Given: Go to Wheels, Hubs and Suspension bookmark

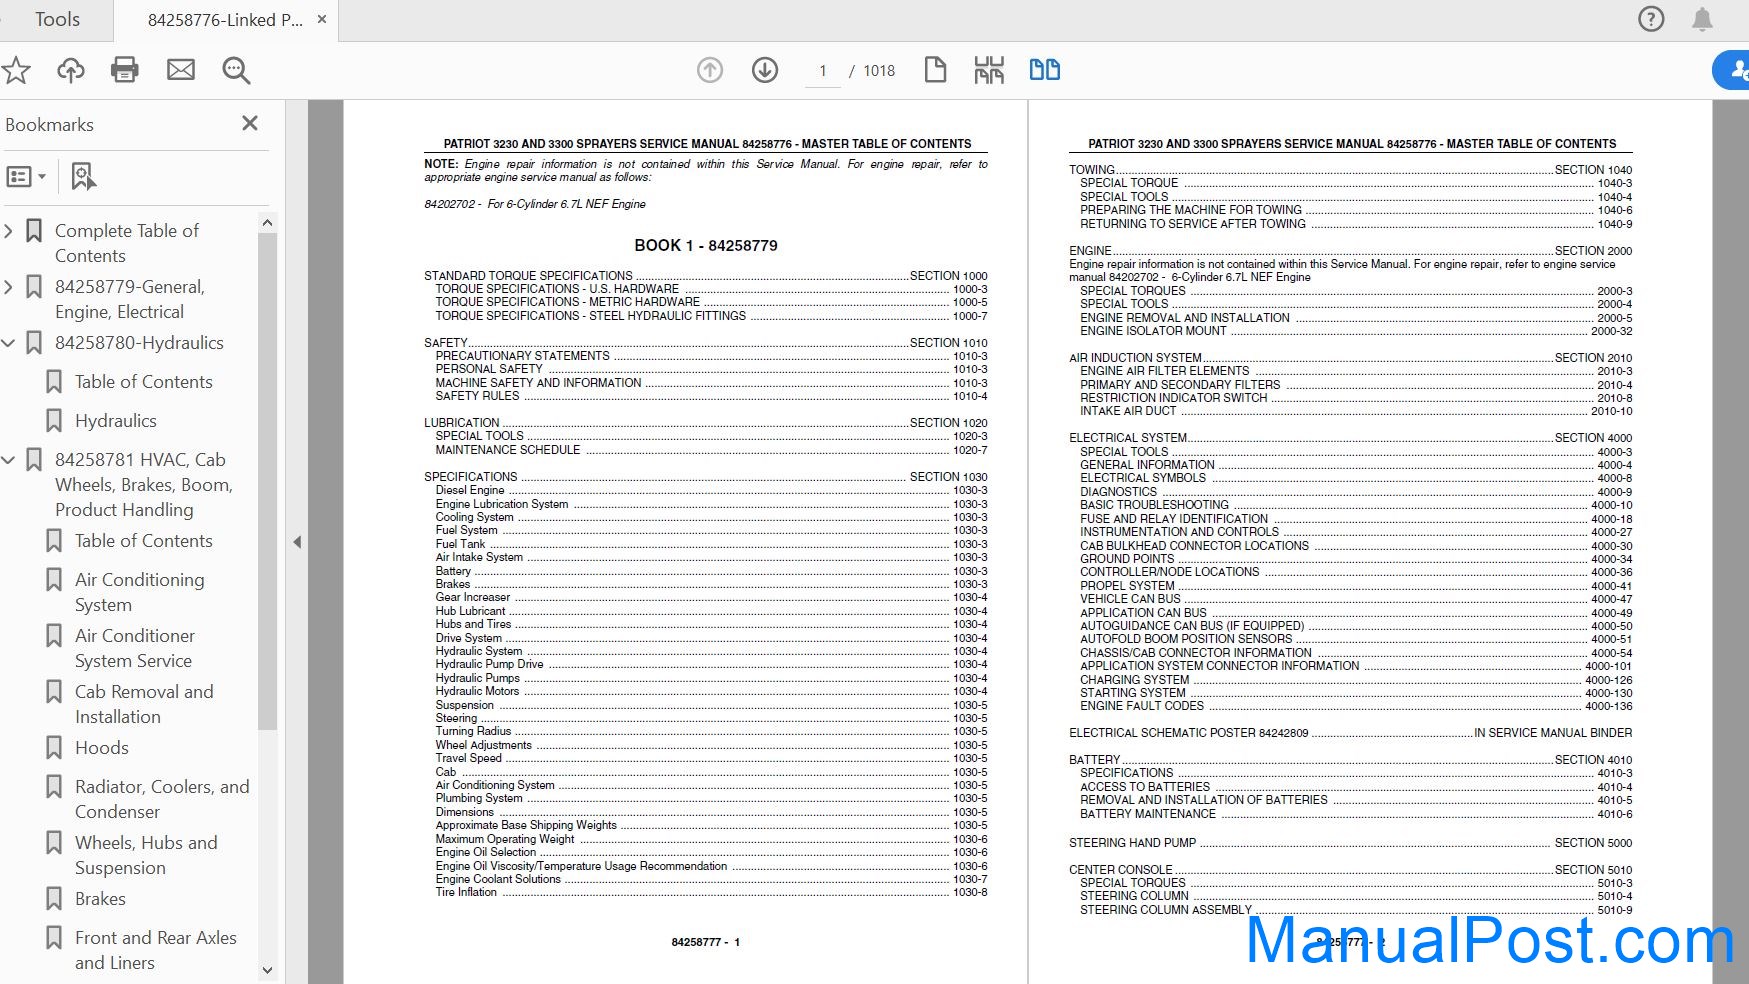Looking at the screenshot, I should tap(146, 855).
